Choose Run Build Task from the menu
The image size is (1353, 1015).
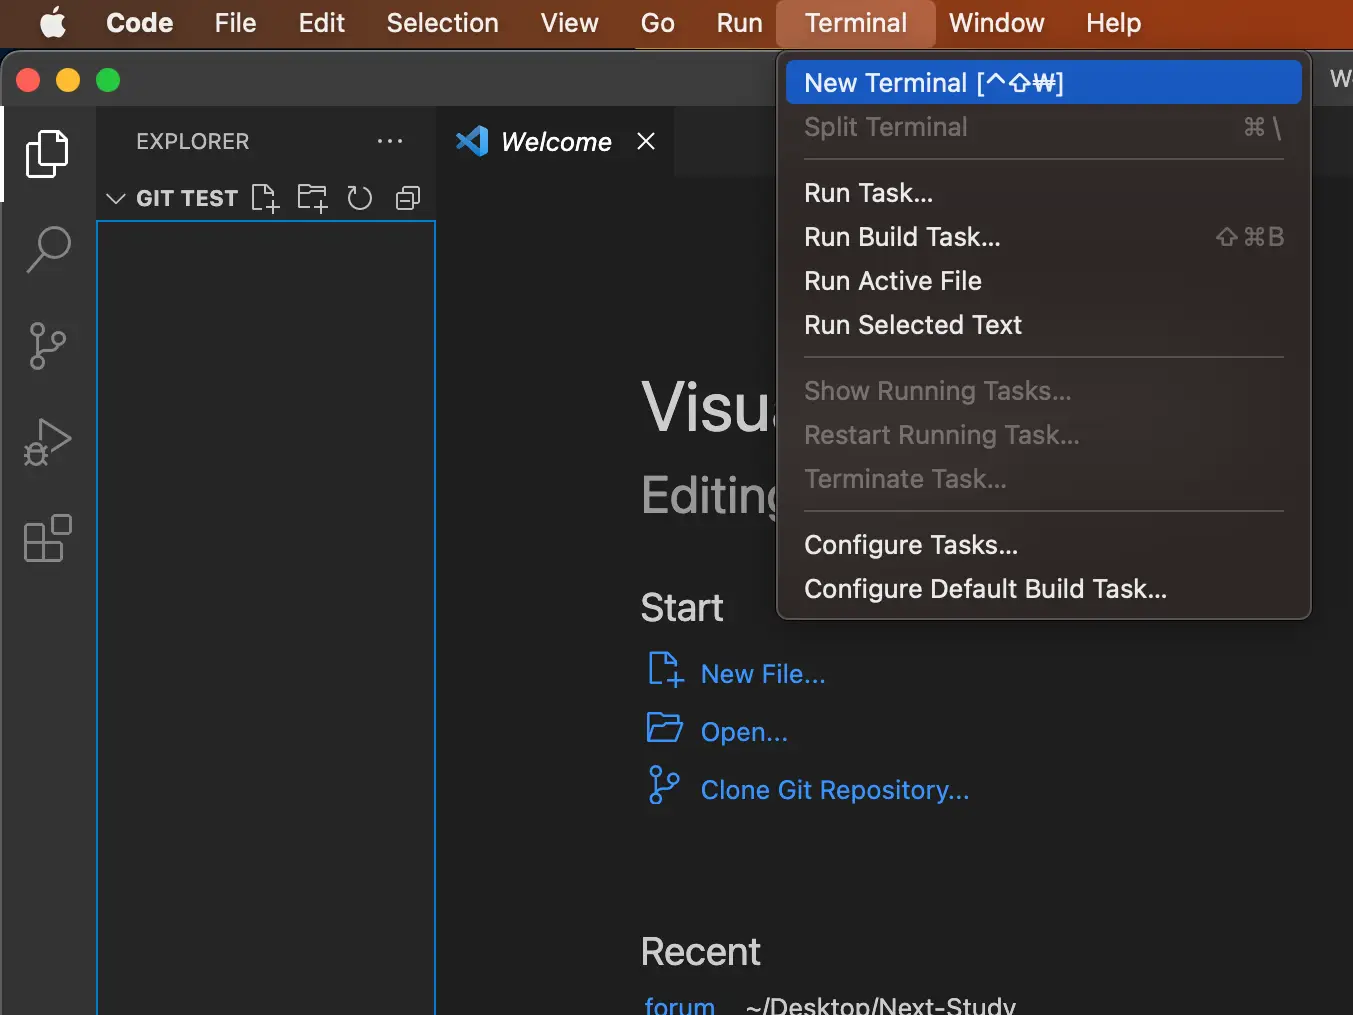[x=901, y=237]
